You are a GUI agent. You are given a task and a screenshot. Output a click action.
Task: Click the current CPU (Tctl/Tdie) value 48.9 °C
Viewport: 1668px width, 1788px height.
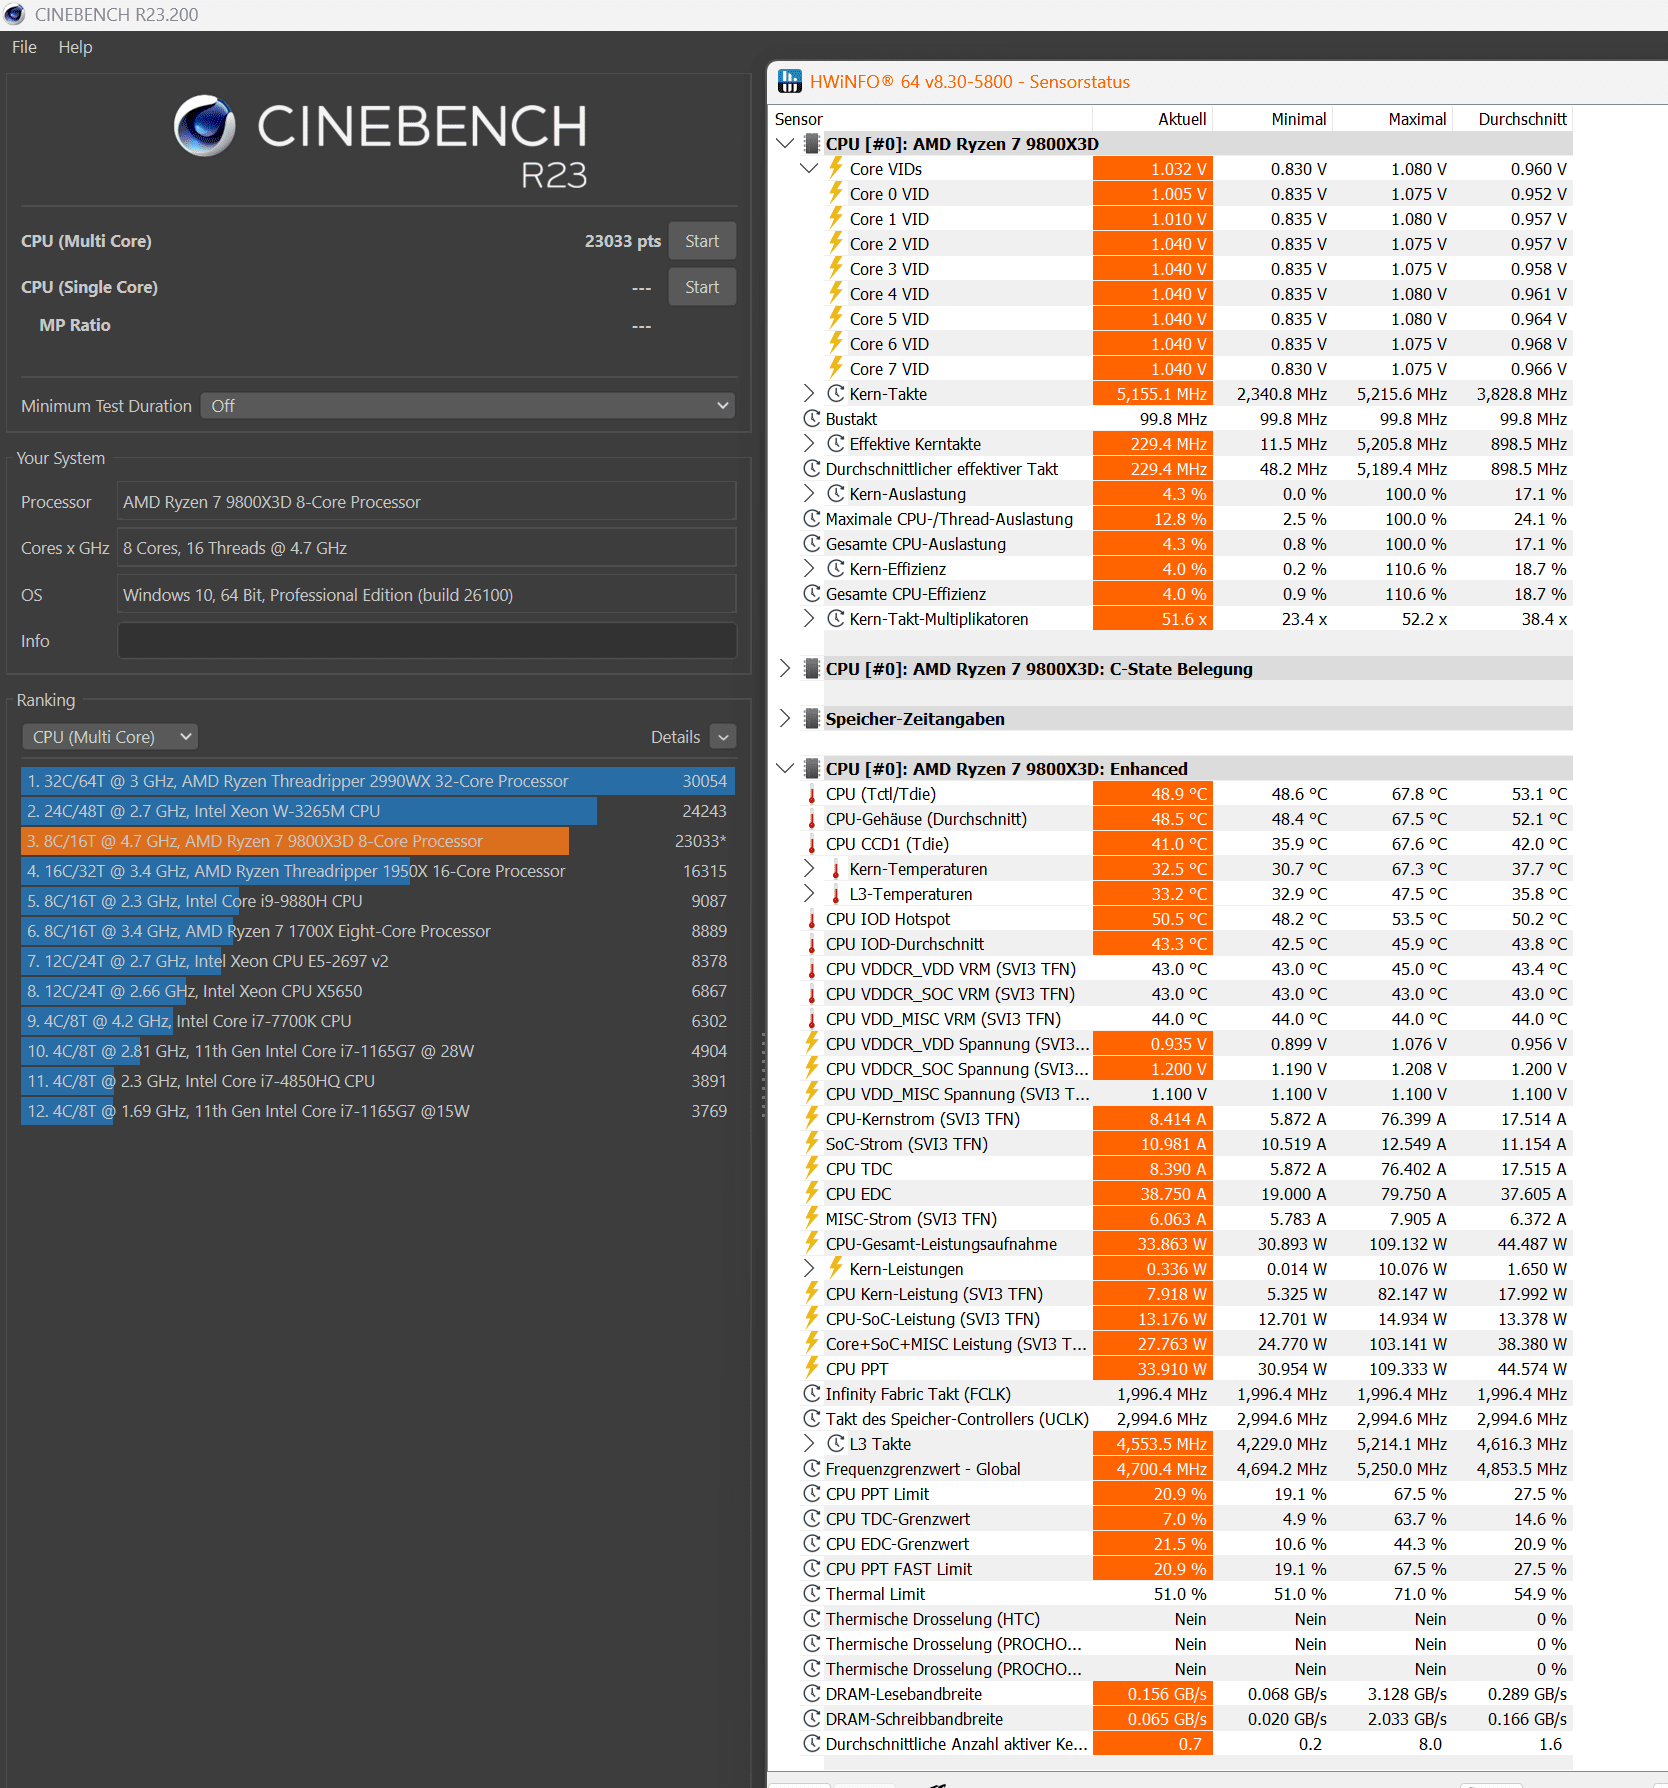(x=1153, y=794)
